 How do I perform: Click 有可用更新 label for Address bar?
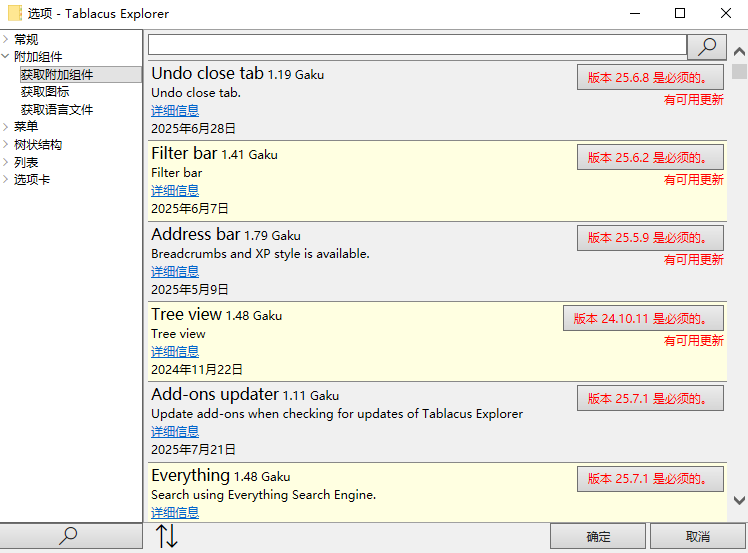(x=694, y=260)
